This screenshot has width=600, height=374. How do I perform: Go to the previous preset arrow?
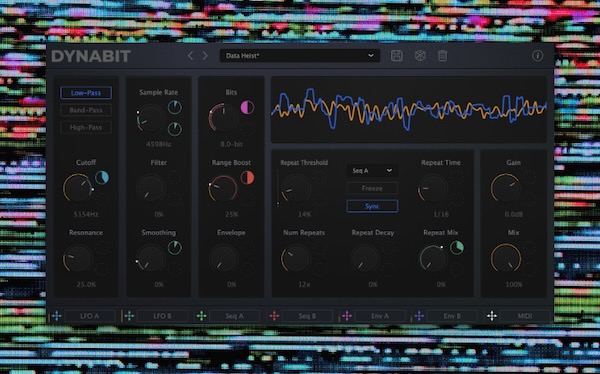(x=190, y=56)
